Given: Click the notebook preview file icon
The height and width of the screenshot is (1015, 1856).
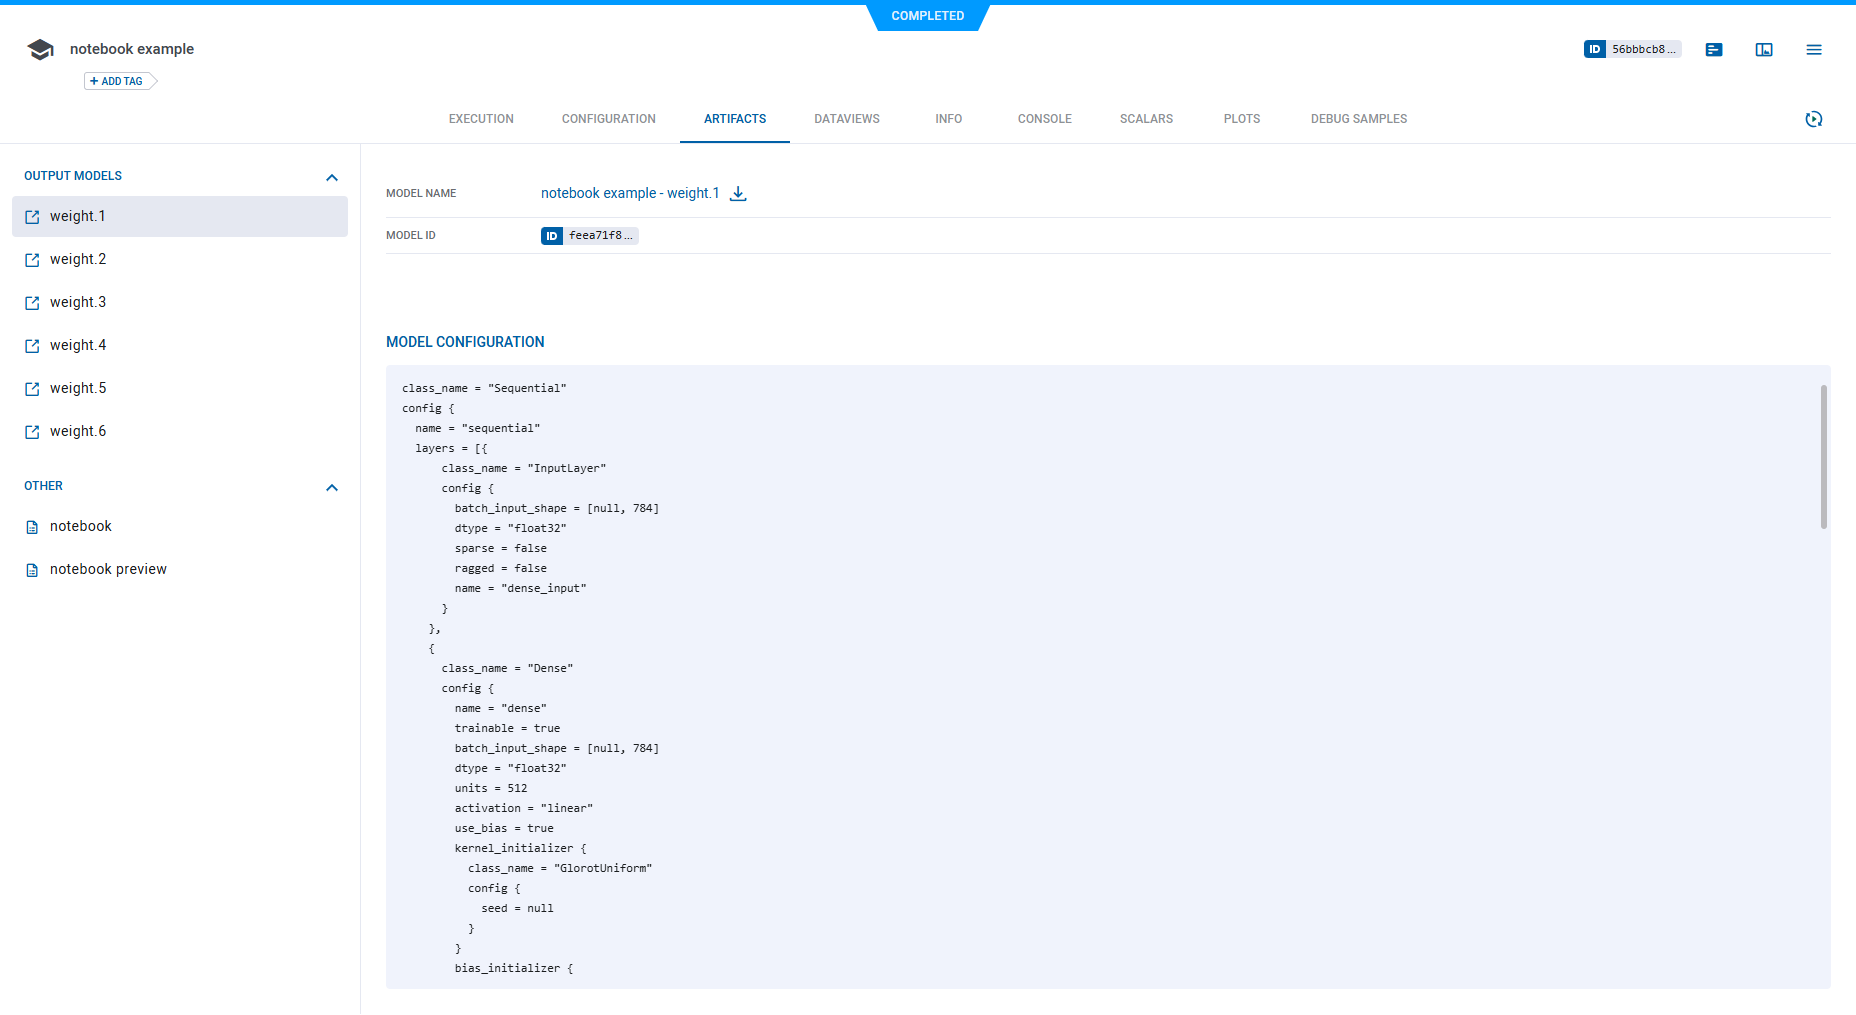Looking at the screenshot, I should click(x=32, y=570).
